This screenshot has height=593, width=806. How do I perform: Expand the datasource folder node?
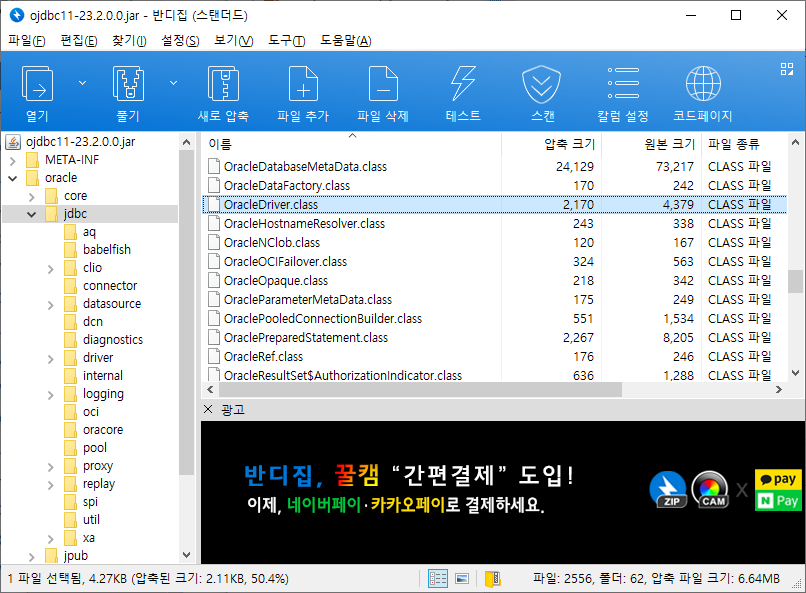tap(50, 305)
